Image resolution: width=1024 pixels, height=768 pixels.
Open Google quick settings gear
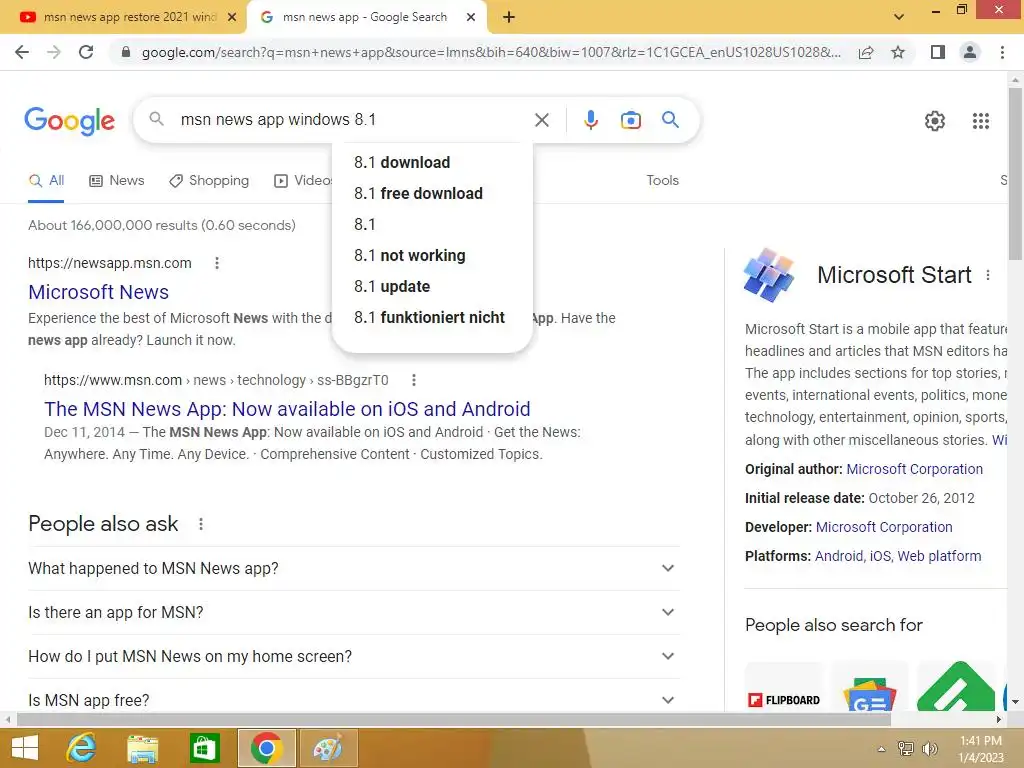(935, 121)
